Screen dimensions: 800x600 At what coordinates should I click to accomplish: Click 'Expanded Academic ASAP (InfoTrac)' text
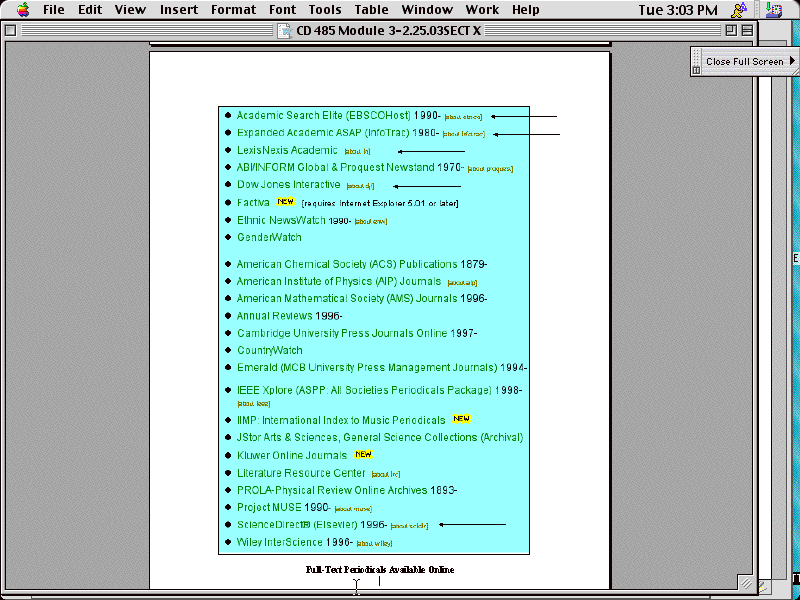tap(323, 133)
